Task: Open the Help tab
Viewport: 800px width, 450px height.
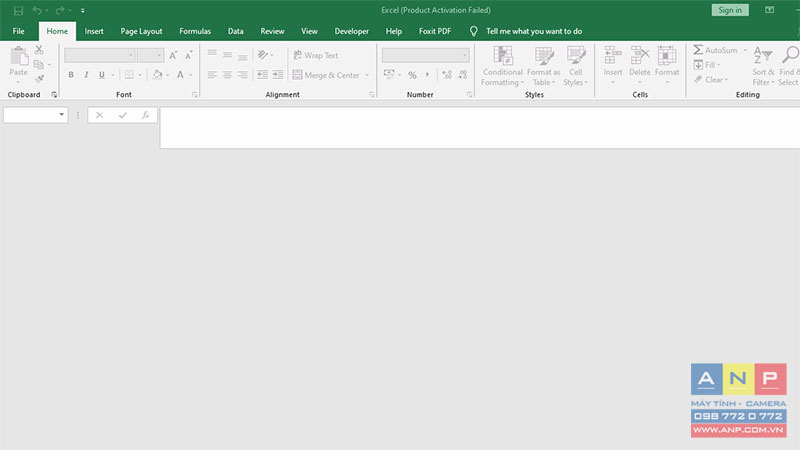Action: 393,31
